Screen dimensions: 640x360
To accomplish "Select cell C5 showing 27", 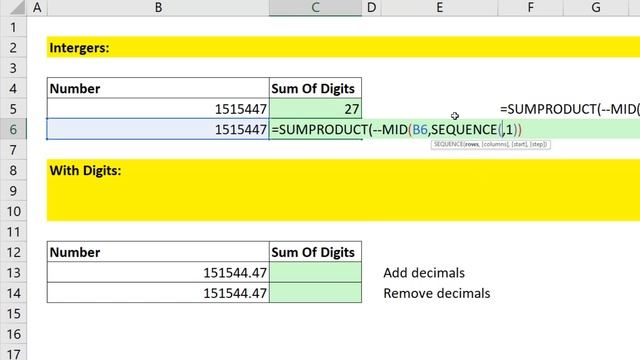I will [x=315, y=109].
